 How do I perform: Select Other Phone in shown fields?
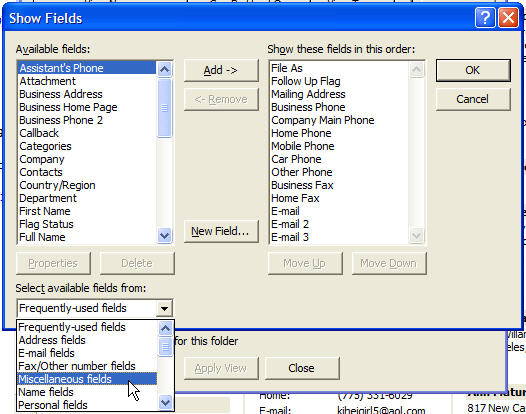pos(339,172)
